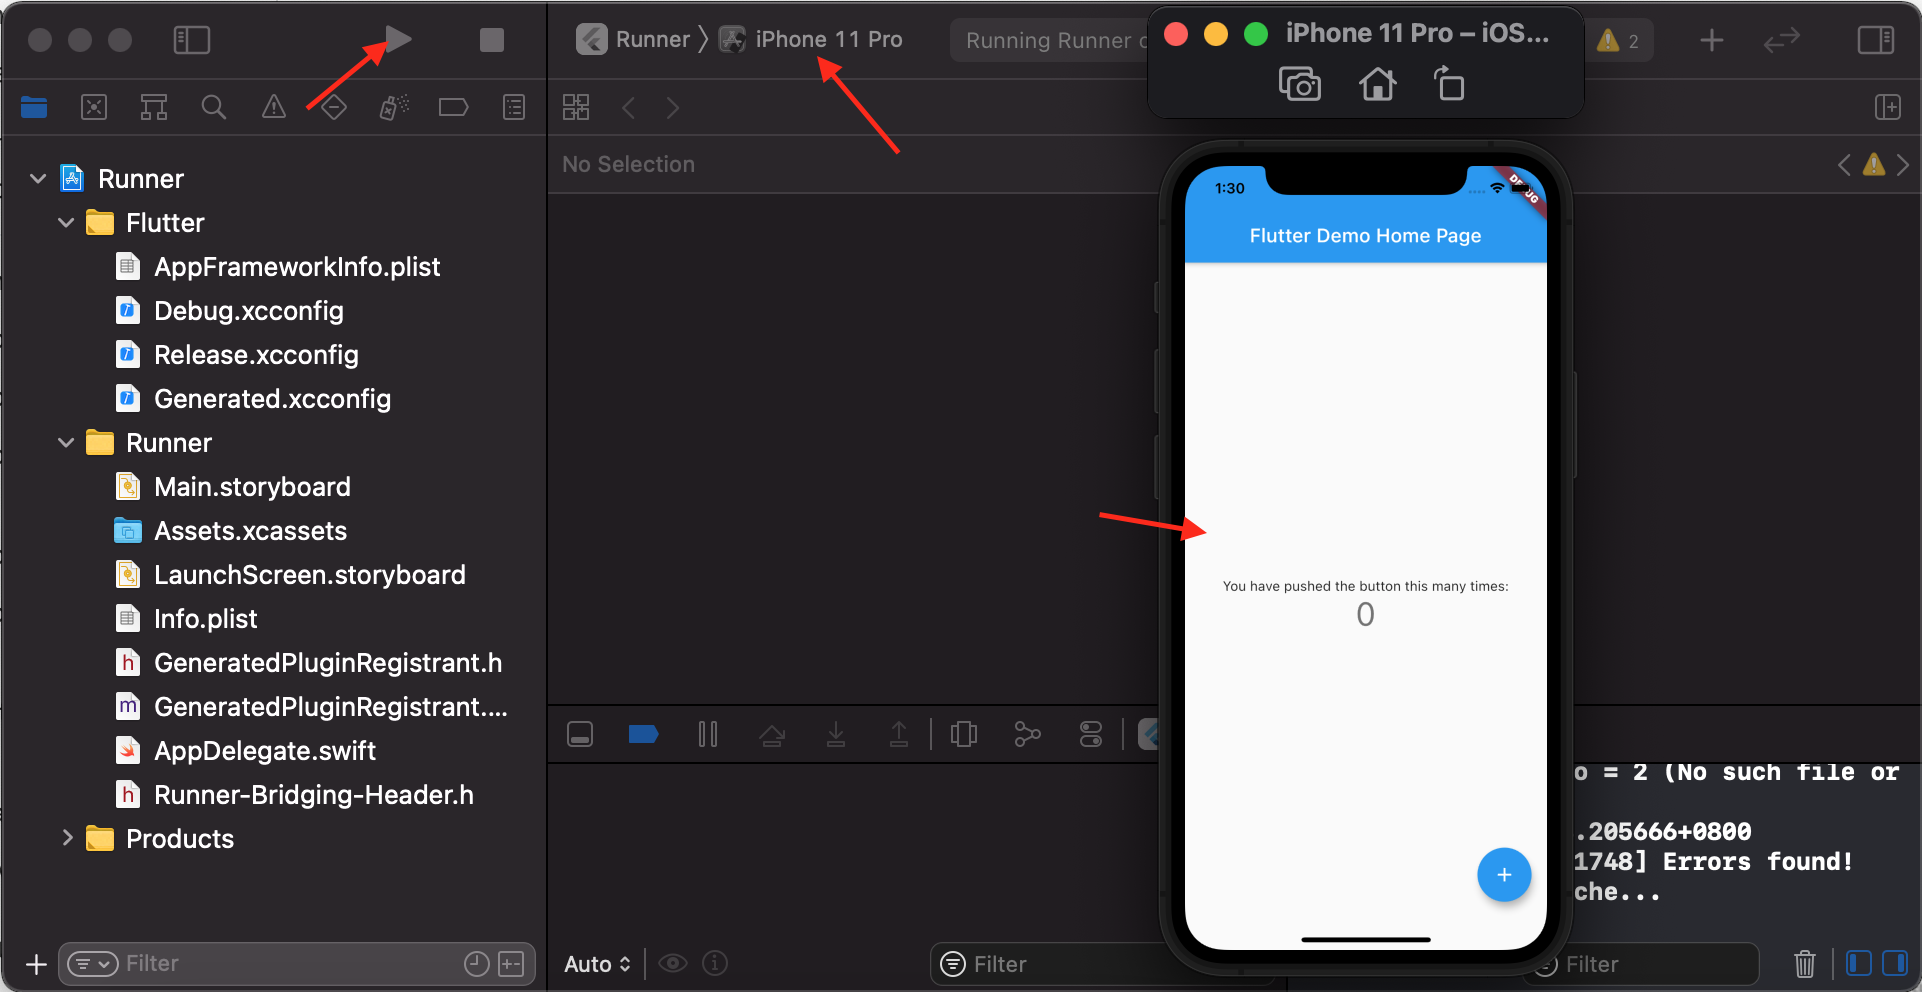
Task: Rotate the Simulator device
Action: tap(1449, 84)
